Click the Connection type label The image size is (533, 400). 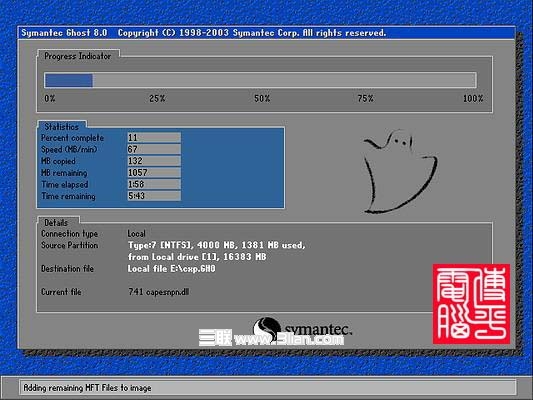tap(69, 234)
